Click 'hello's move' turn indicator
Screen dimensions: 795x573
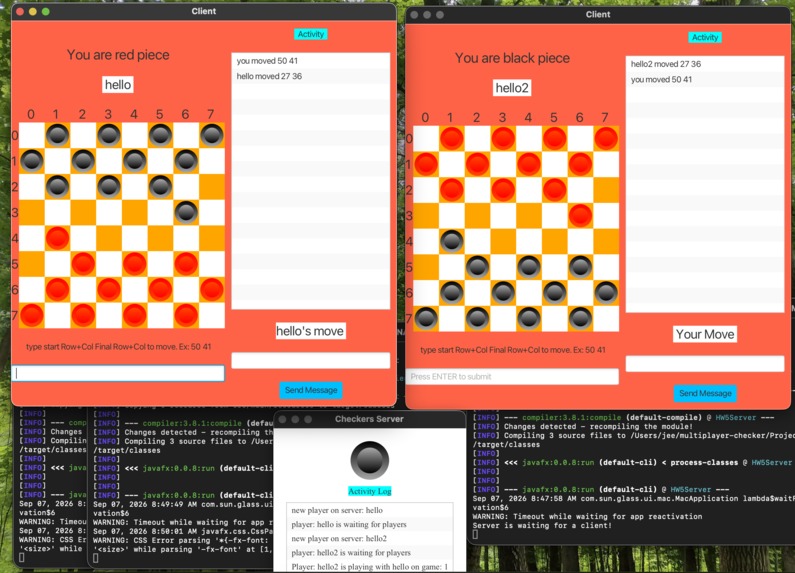(x=310, y=331)
